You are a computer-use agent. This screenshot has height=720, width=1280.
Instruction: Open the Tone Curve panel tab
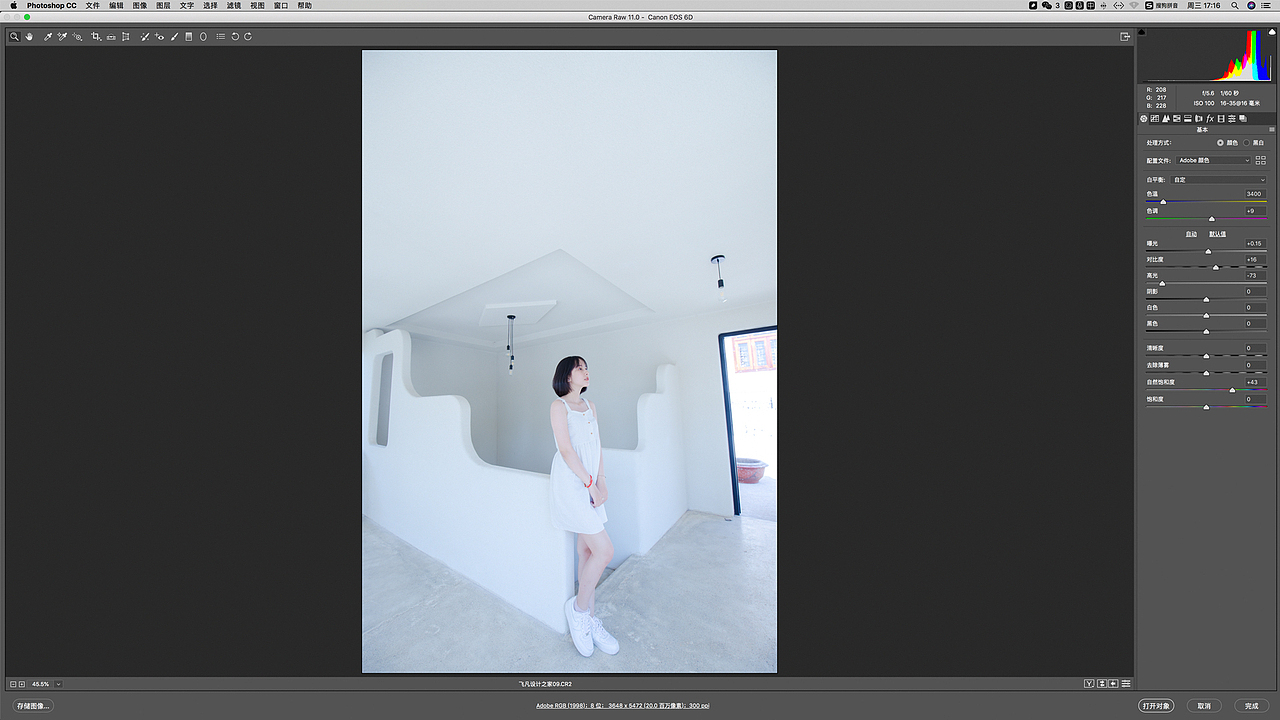(1155, 118)
